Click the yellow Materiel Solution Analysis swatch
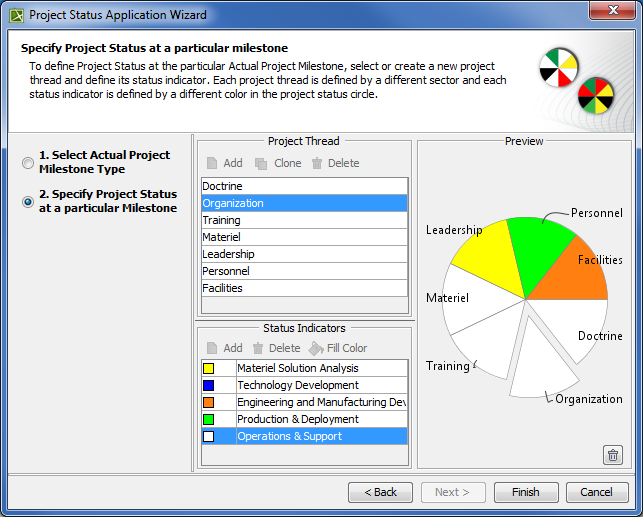Screen dimensions: 643x517 [x=209, y=368]
